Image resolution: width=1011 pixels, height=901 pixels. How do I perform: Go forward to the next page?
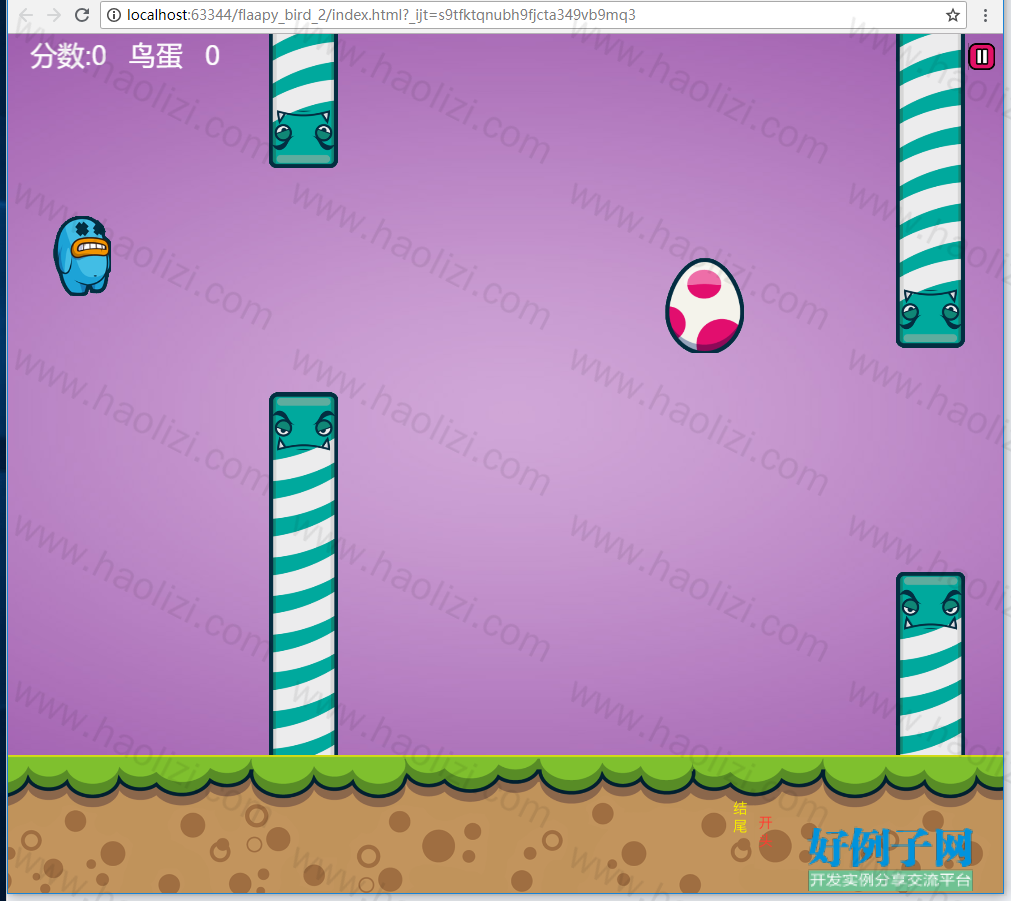(x=54, y=15)
